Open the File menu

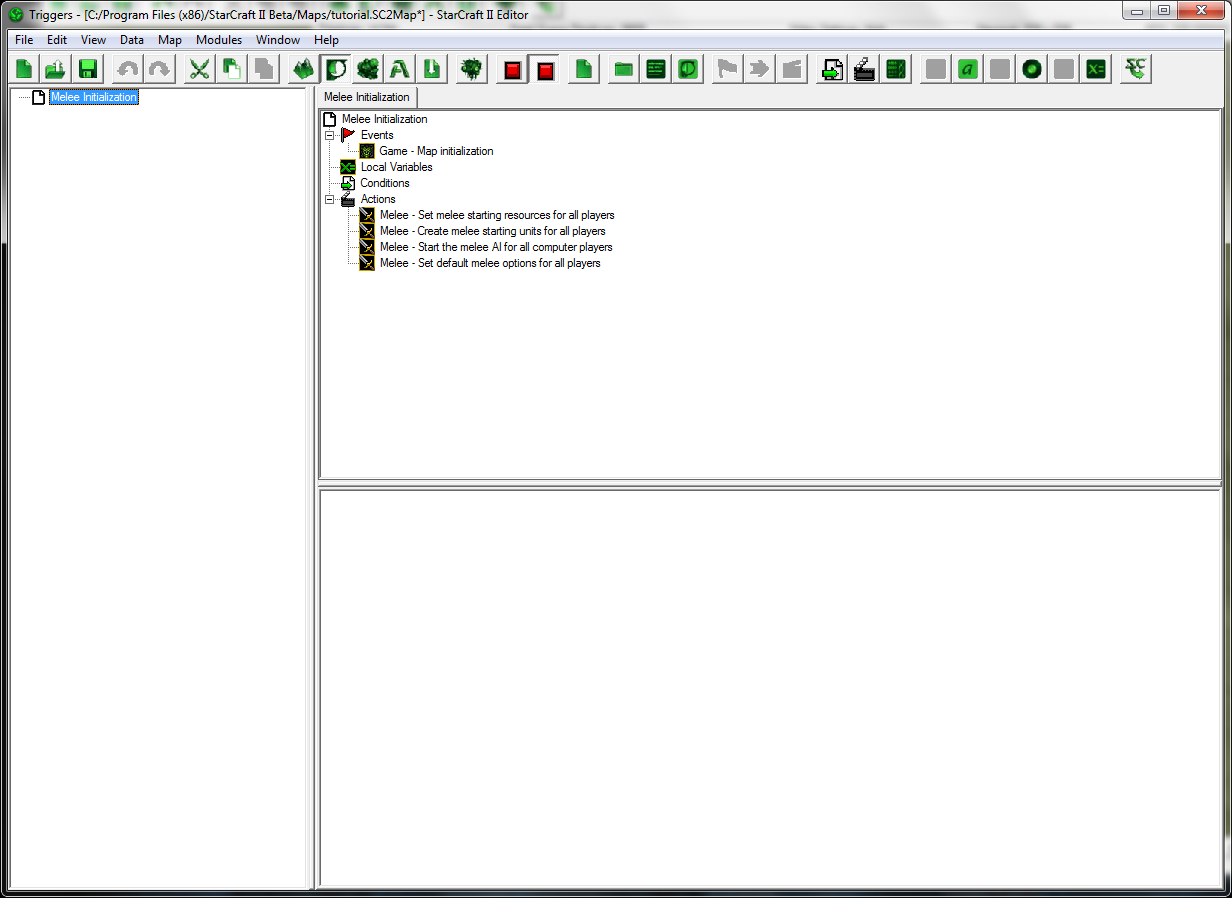(x=24, y=40)
